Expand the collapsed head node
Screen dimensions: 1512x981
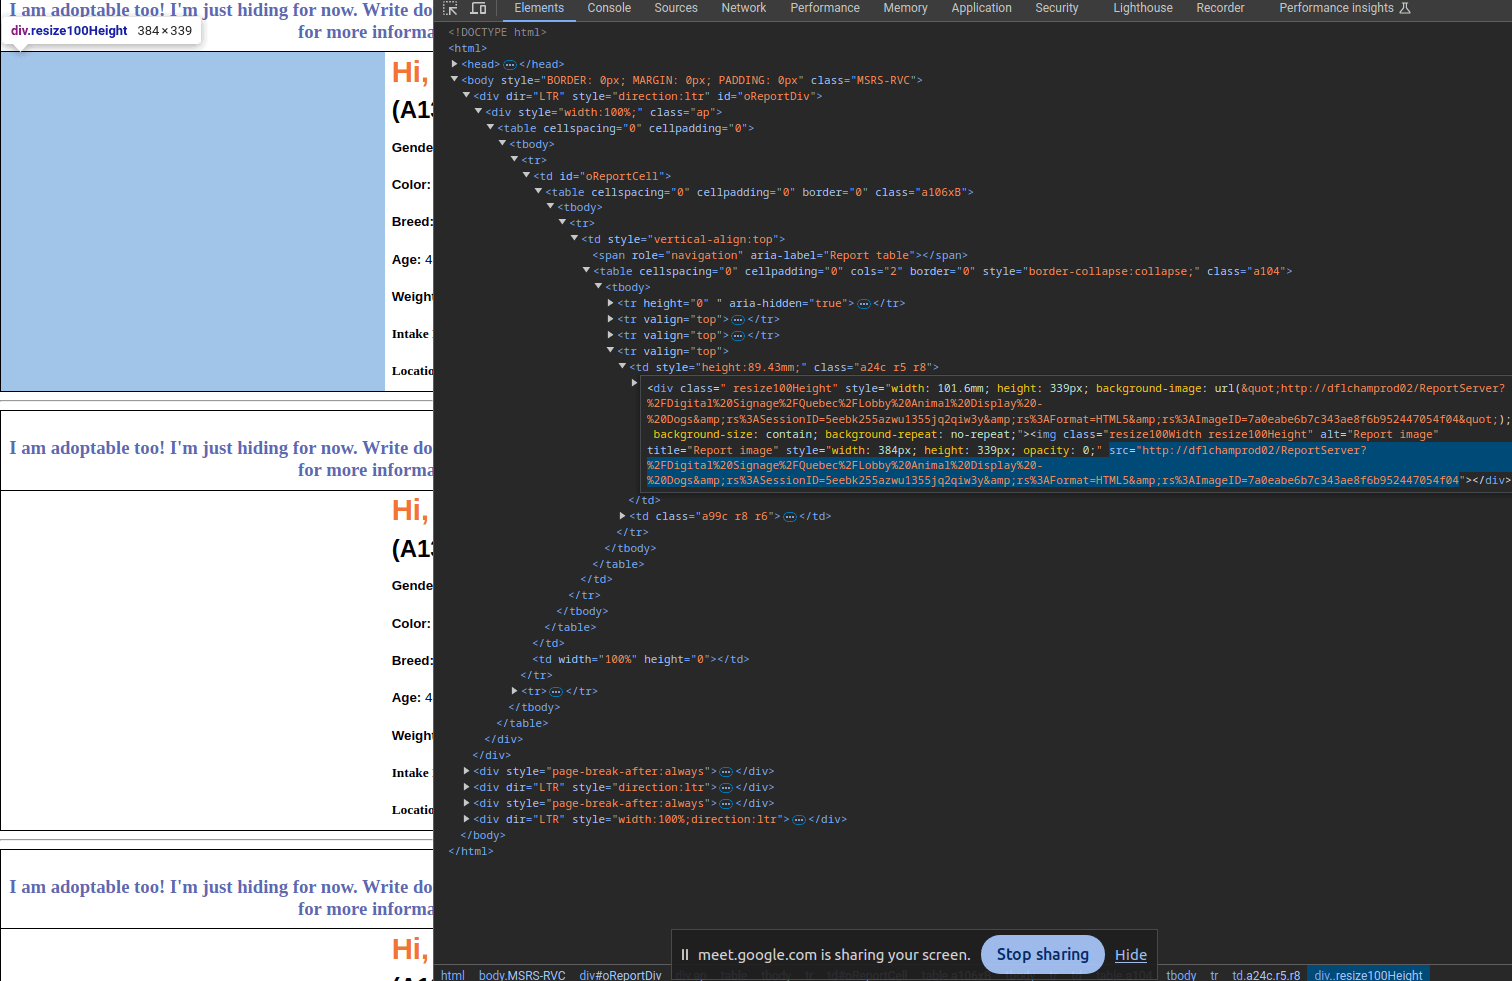tap(455, 64)
